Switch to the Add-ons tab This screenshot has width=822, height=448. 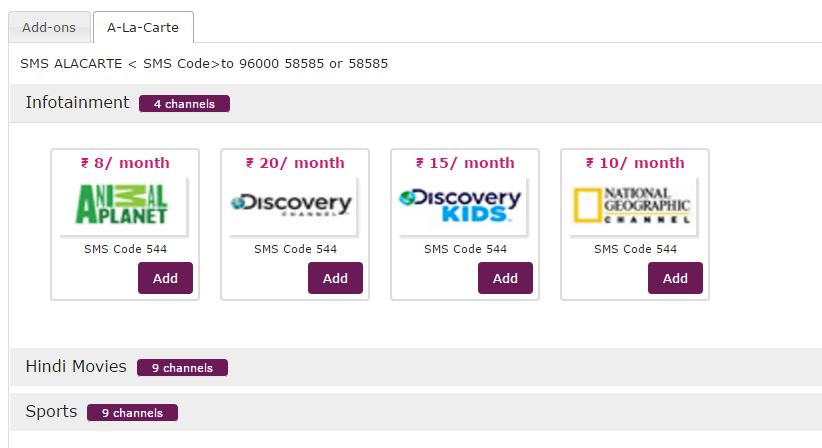pyautogui.click(x=49, y=27)
